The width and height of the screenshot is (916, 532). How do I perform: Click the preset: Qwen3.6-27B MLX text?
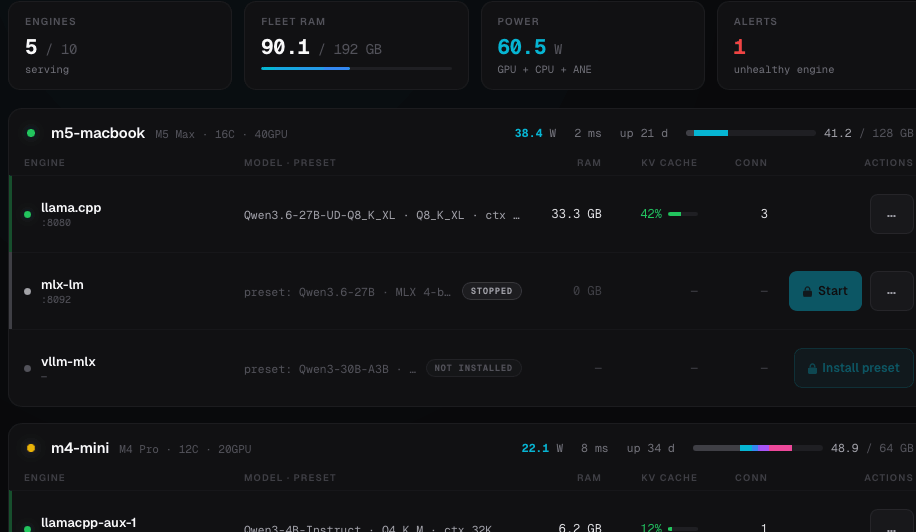click(348, 292)
